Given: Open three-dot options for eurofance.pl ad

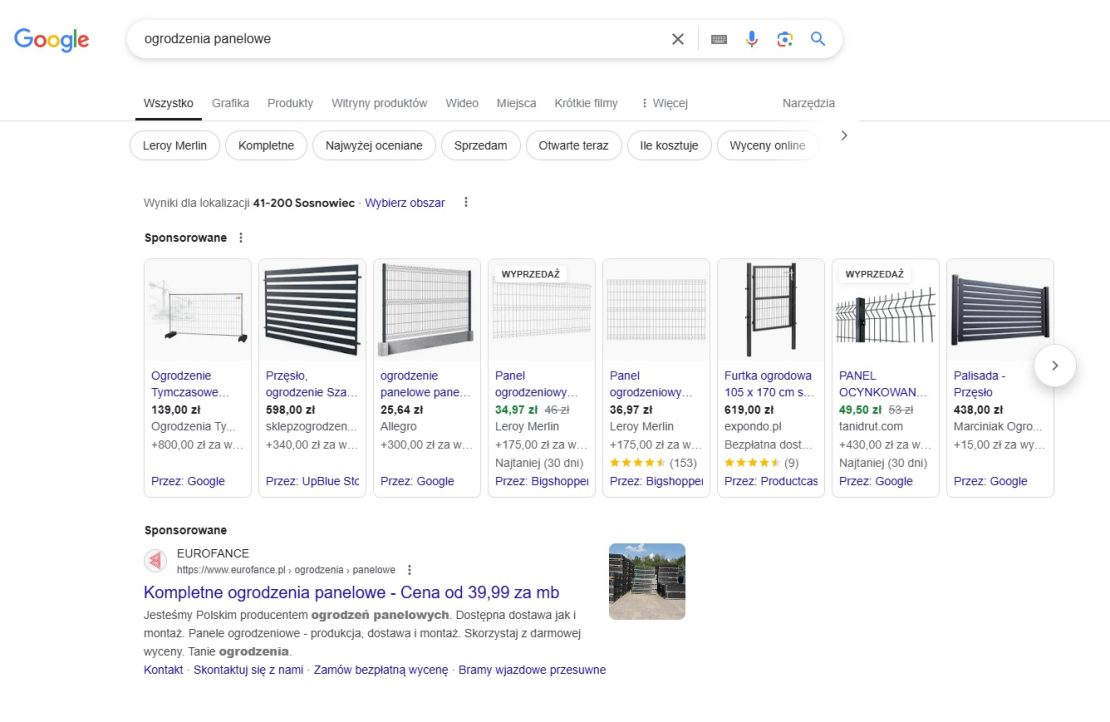Looking at the screenshot, I should [409, 570].
